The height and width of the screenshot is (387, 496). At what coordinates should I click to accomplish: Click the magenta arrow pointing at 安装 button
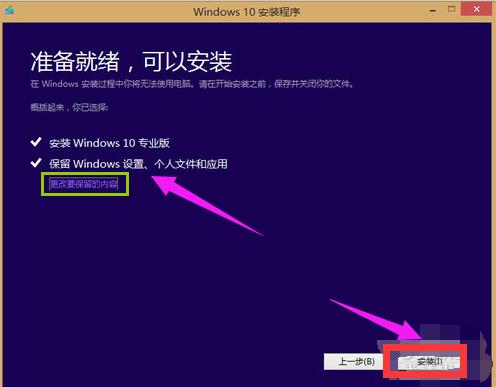pyautogui.click(x=378, y=321)
